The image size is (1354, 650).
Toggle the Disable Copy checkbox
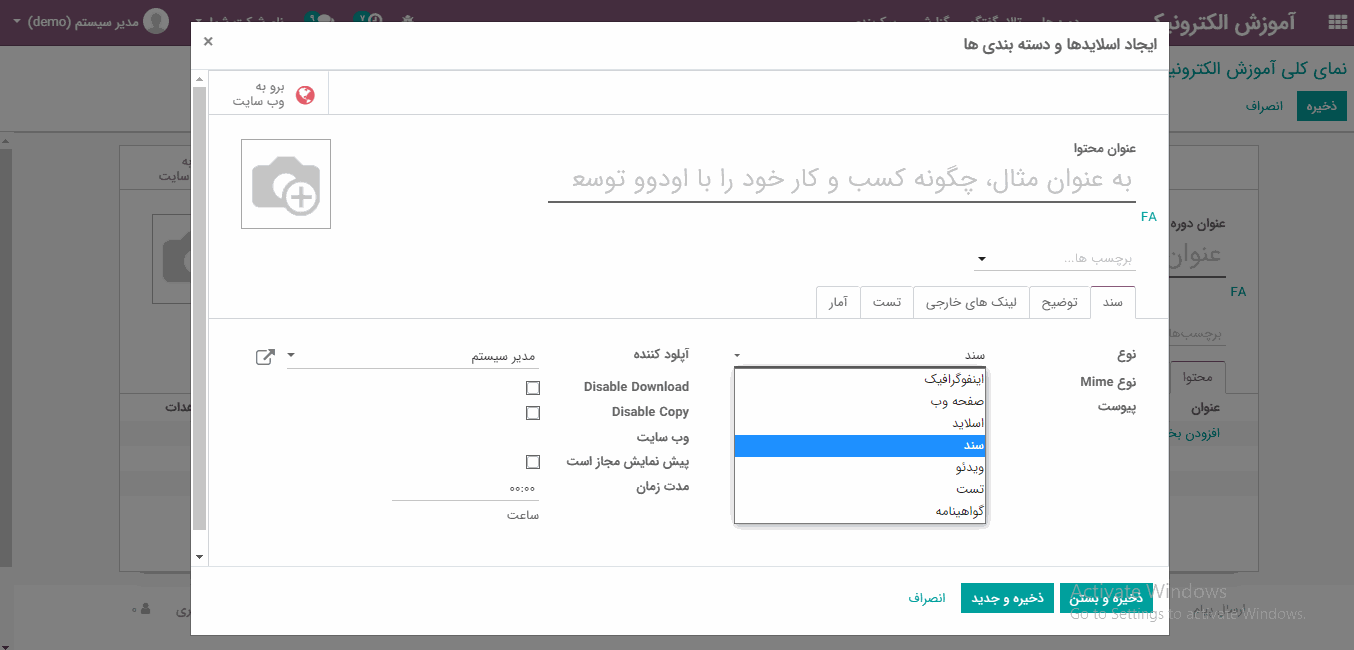(x=533, y=413)
